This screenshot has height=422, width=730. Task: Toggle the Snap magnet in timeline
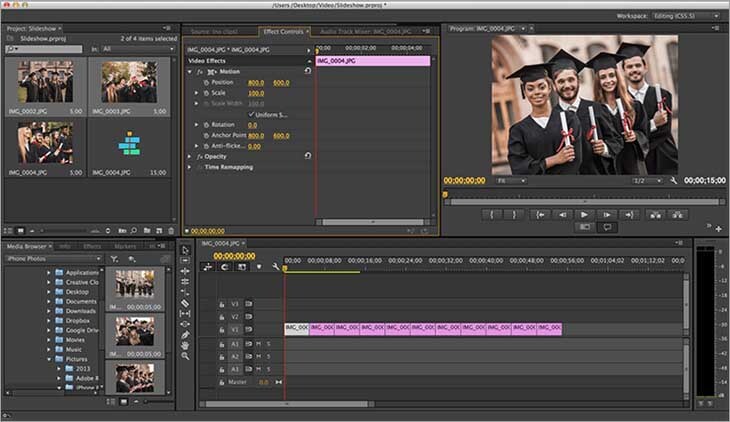tap(225, 267)
